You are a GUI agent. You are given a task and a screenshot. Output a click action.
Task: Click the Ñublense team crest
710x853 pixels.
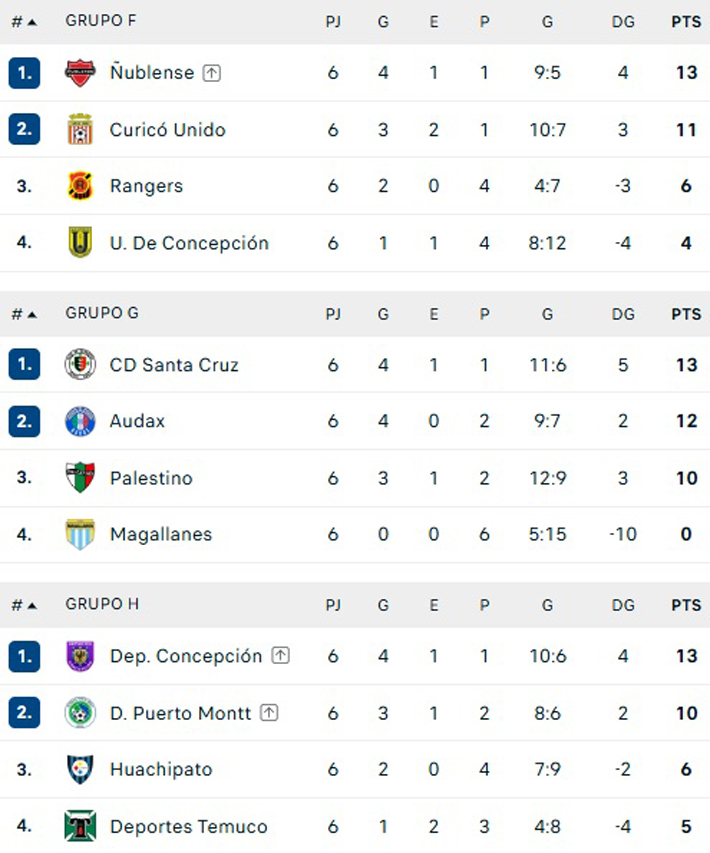[x=80, y=73]
